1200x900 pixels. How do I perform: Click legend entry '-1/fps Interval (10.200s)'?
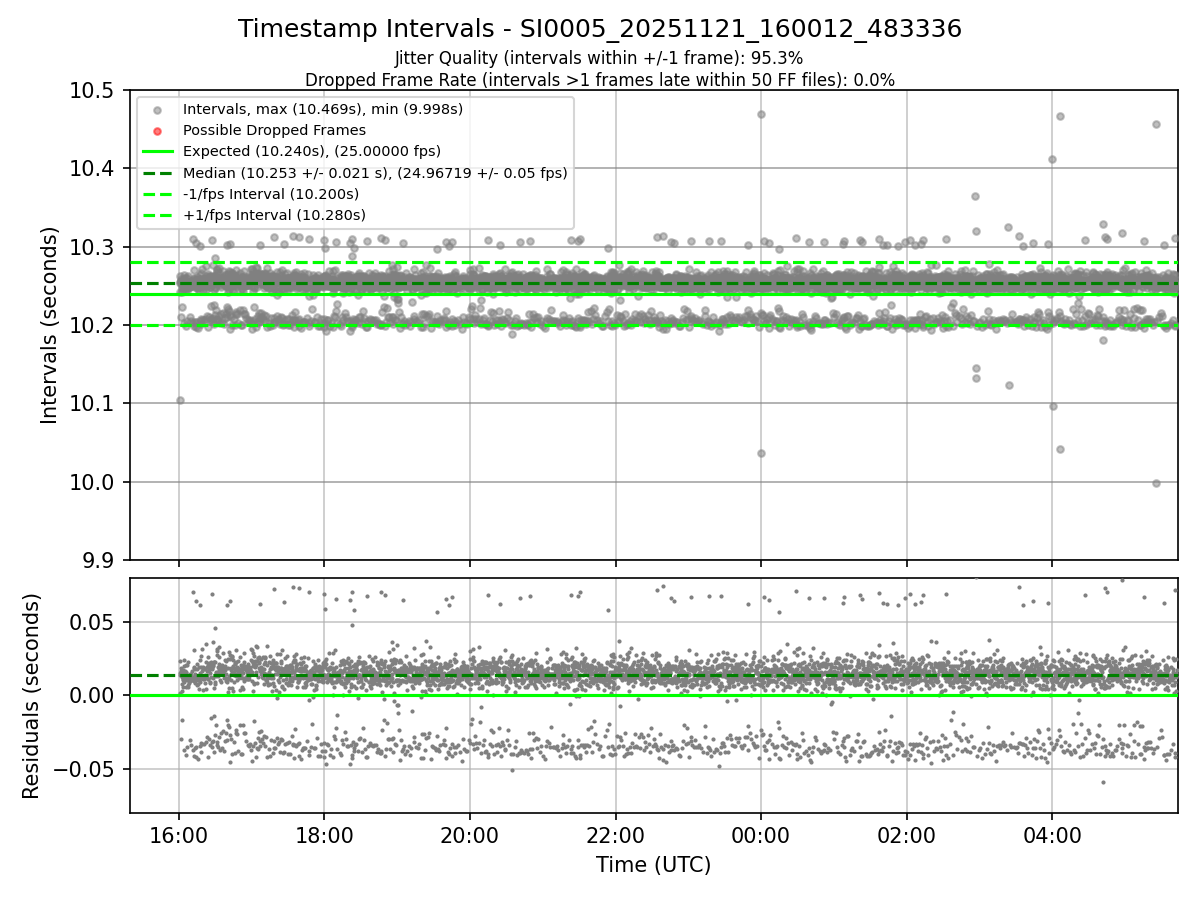270,194
